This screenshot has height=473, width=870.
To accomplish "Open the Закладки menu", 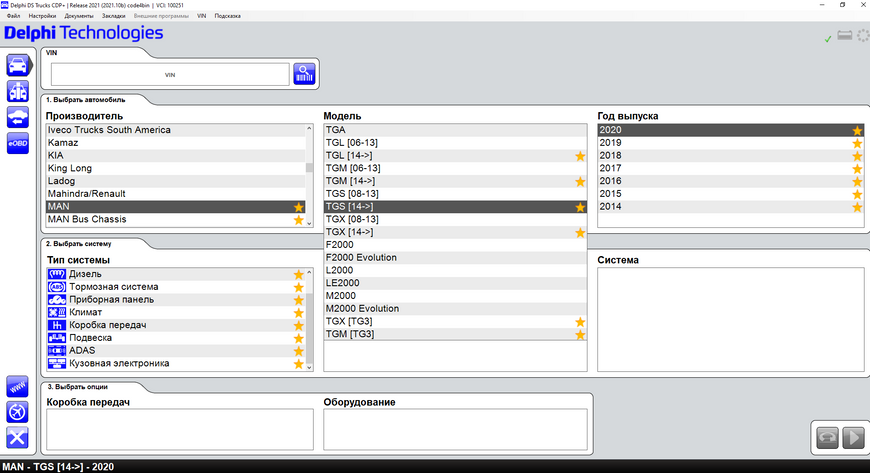I will [x=113, y=16].
